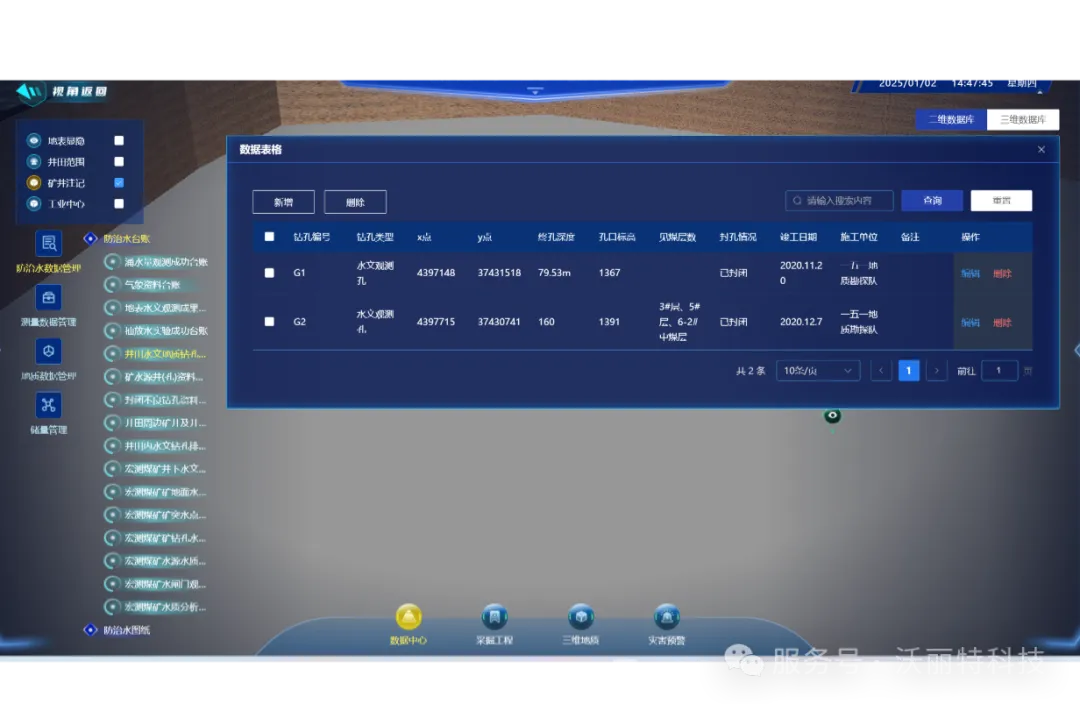Open the 测量数据管理 briefcase icon

[48, 298]
